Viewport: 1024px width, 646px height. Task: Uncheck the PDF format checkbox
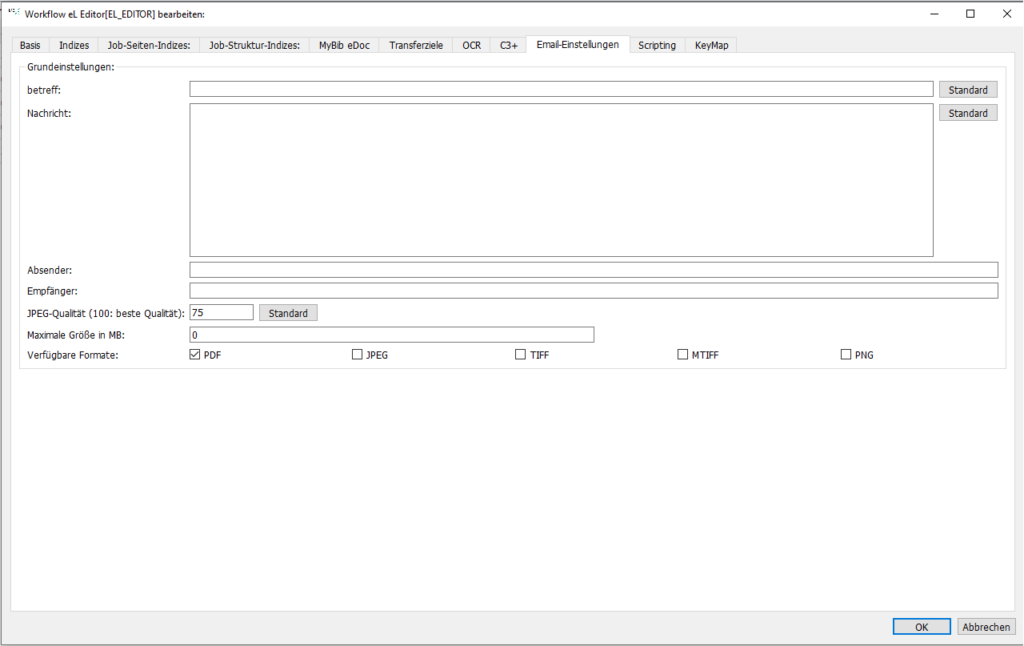[x=195, y=355]
